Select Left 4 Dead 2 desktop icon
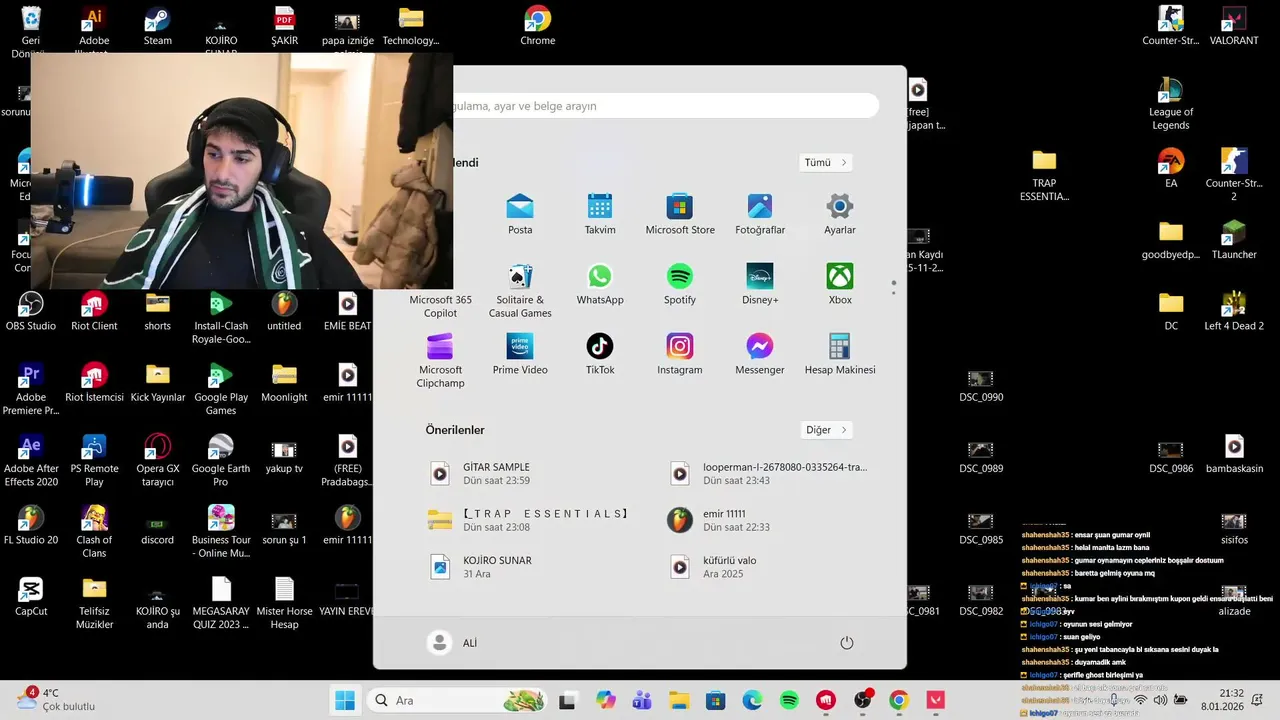 1234,311
